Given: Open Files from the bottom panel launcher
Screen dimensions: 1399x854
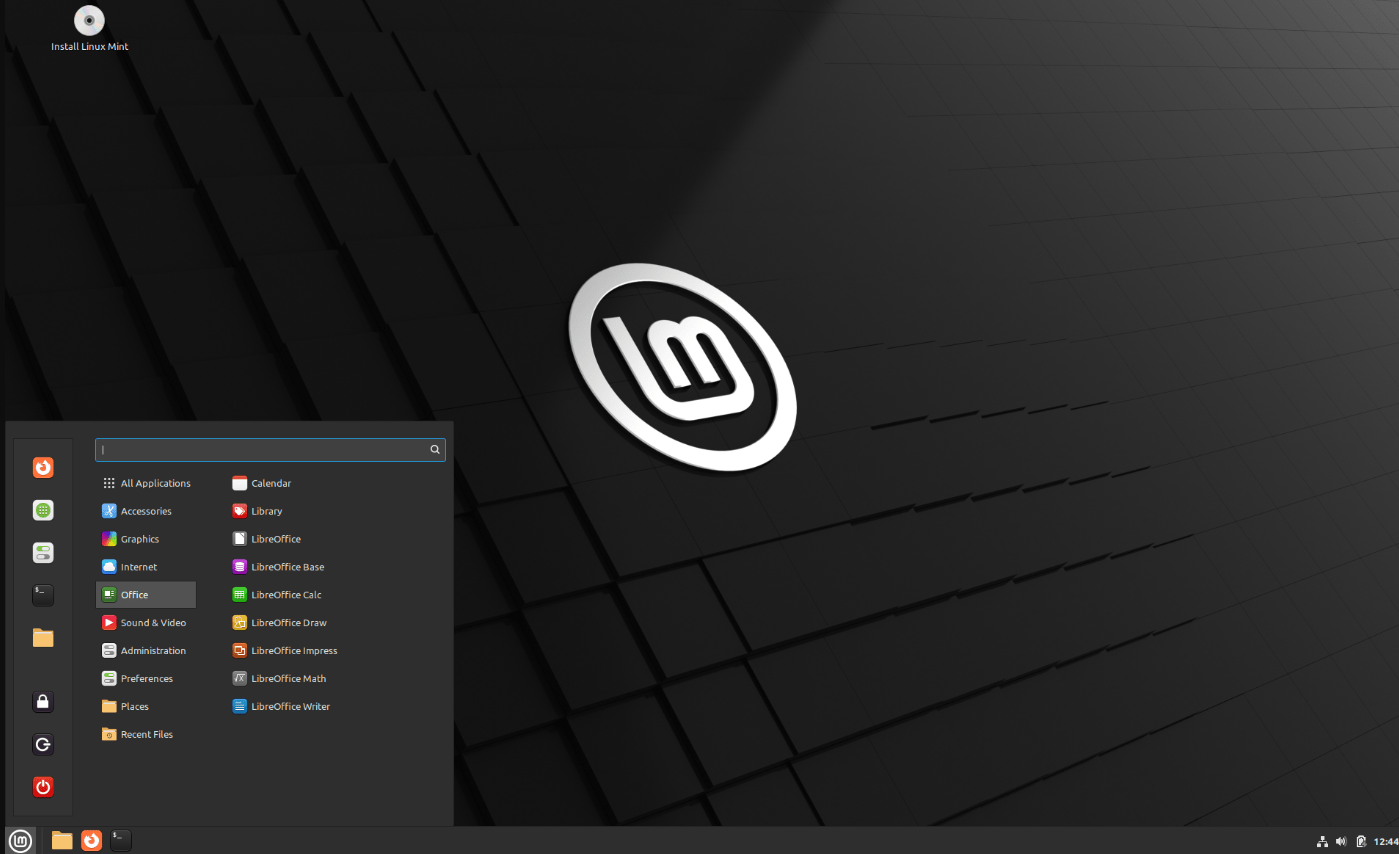Looking at the screenshot, I should tap(62, 840).
